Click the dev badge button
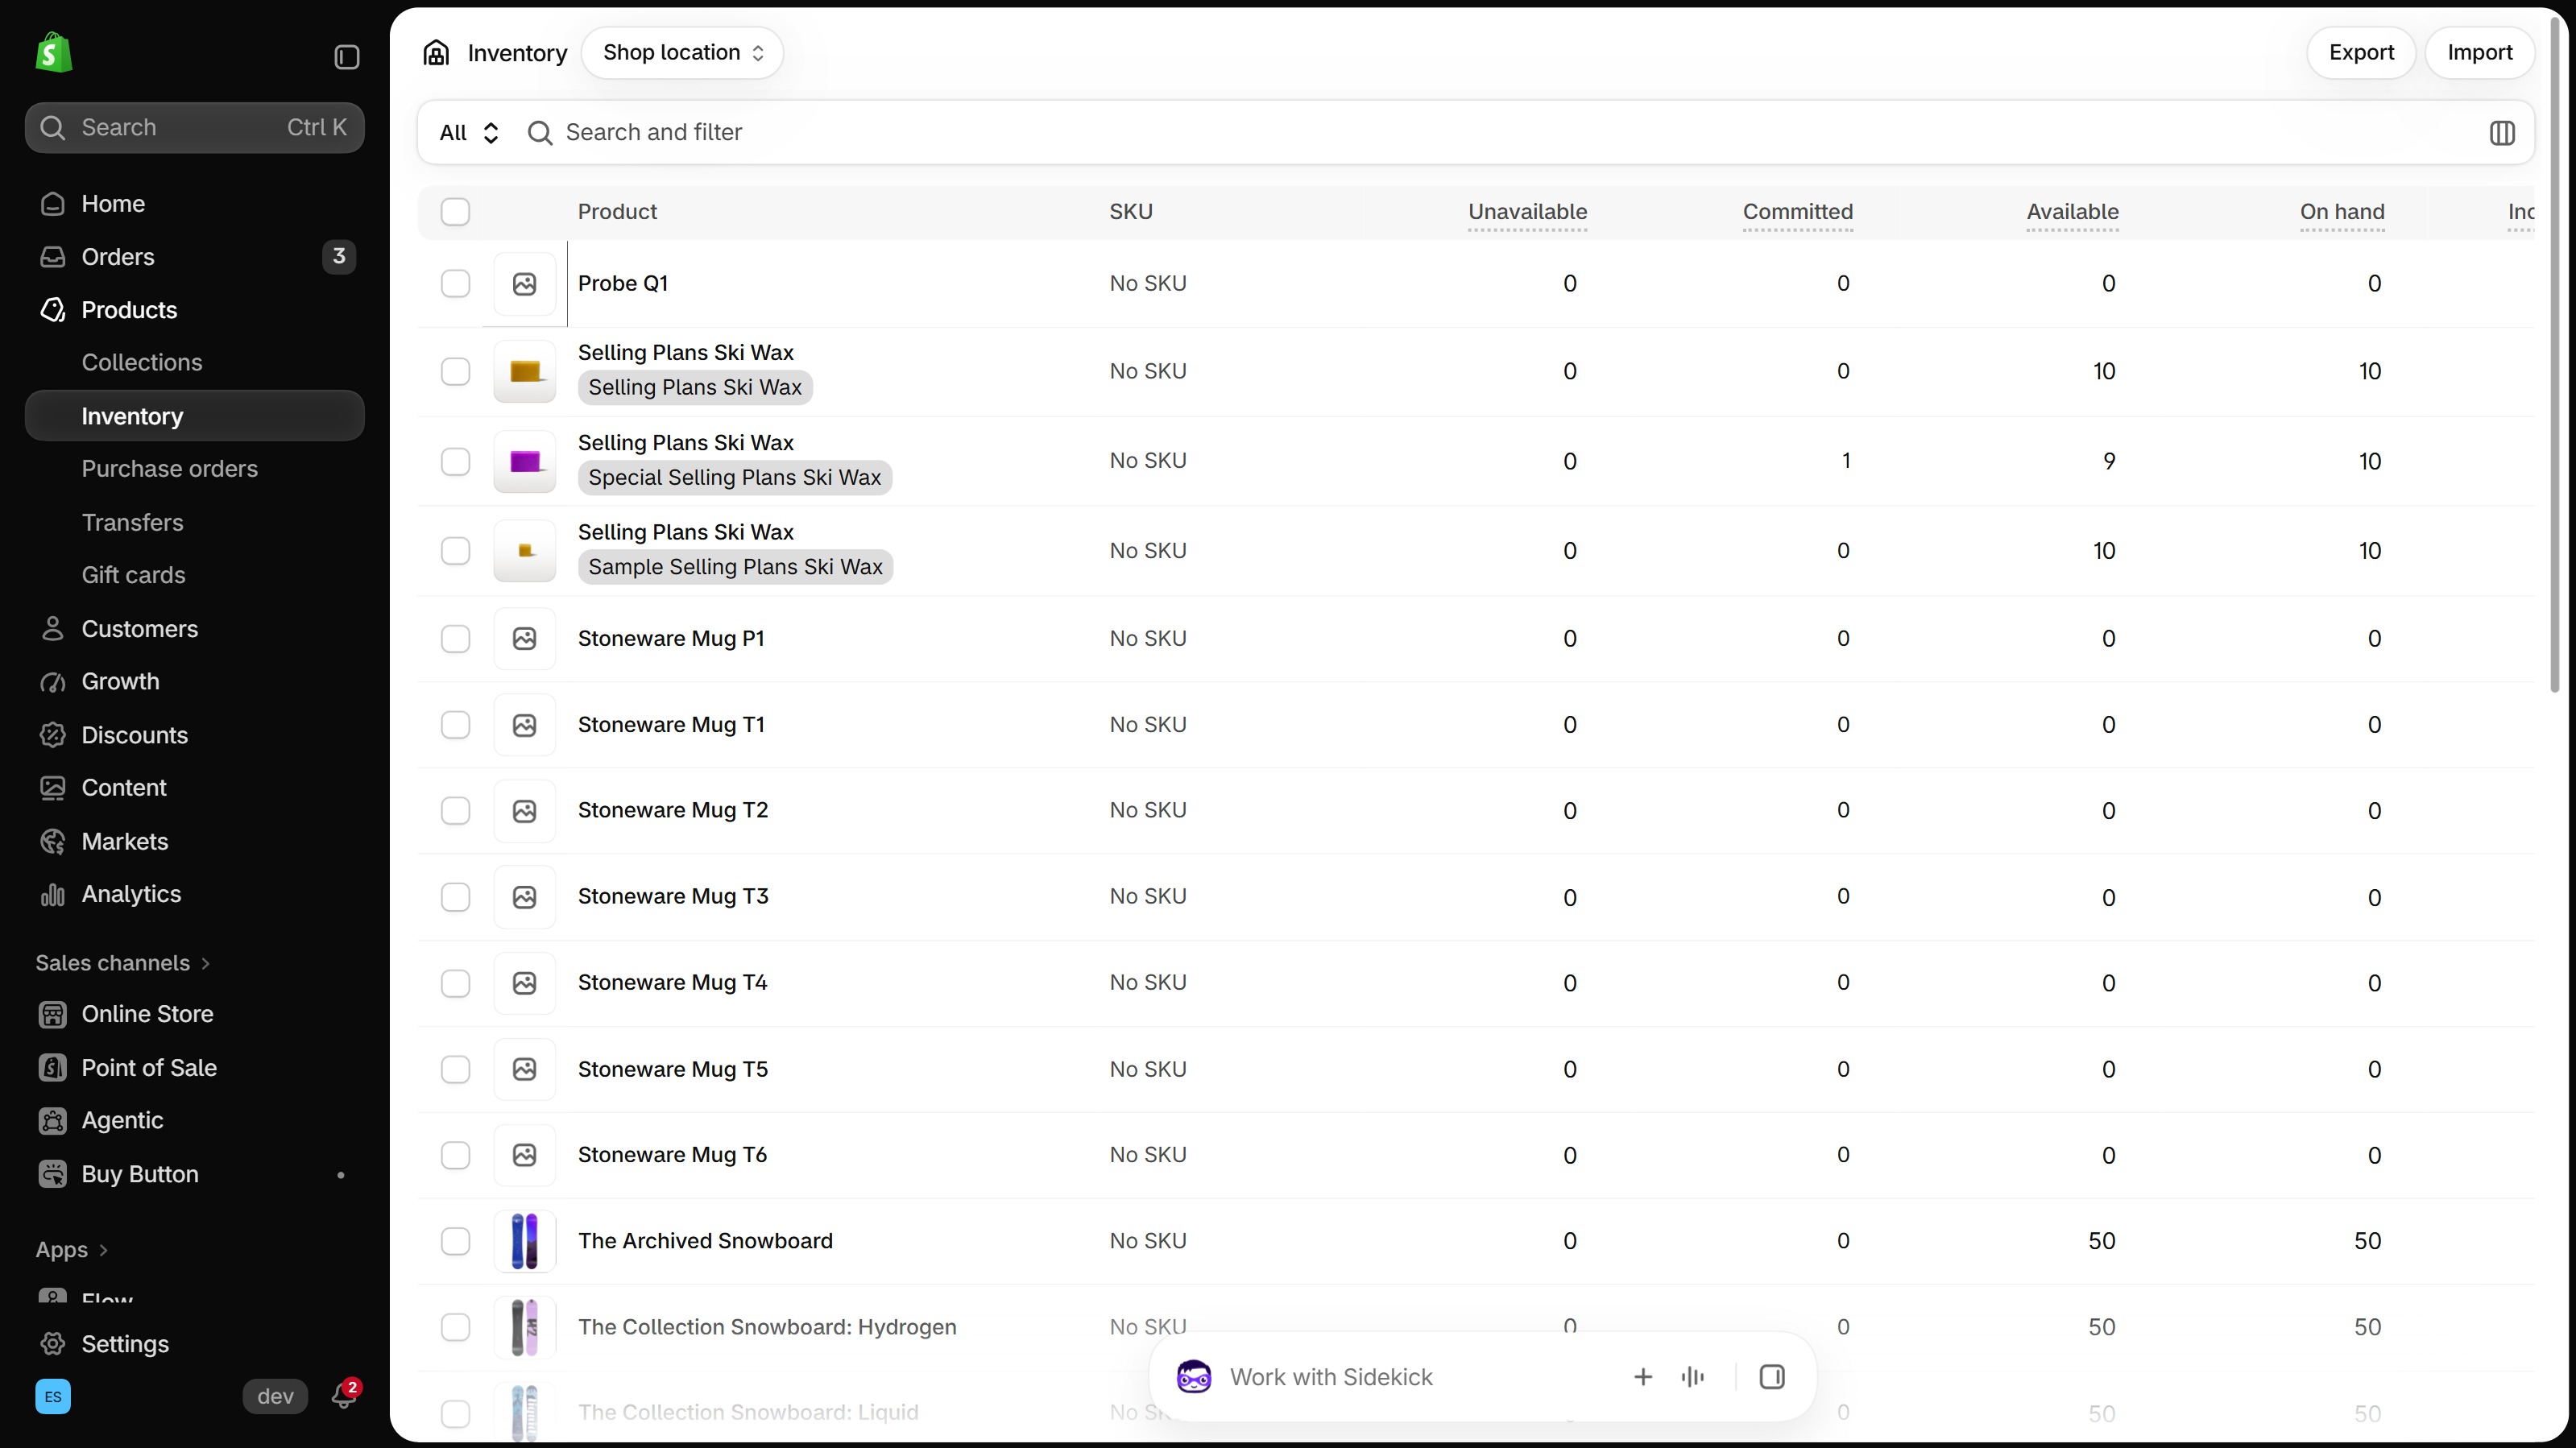Screen dimensions: 2576x1448 tap(275, 1396)
